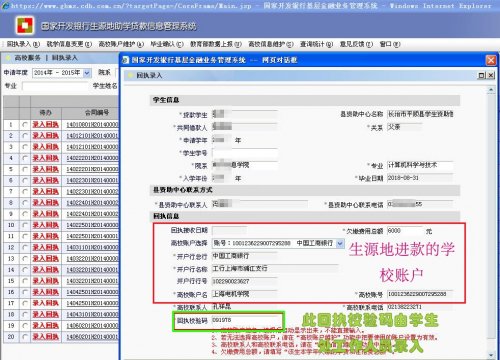Click 录入回执 link in row 3

point(46,147)
